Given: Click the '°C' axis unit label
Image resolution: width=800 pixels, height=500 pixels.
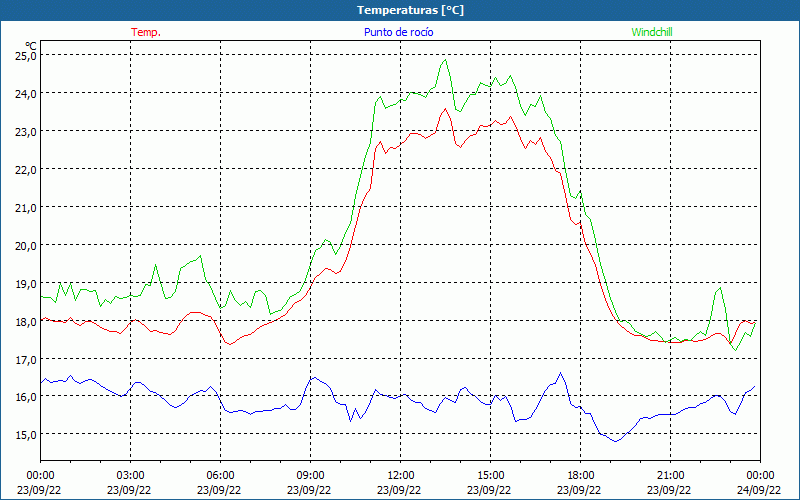Looking at the screenshot, I should point(31,46).
